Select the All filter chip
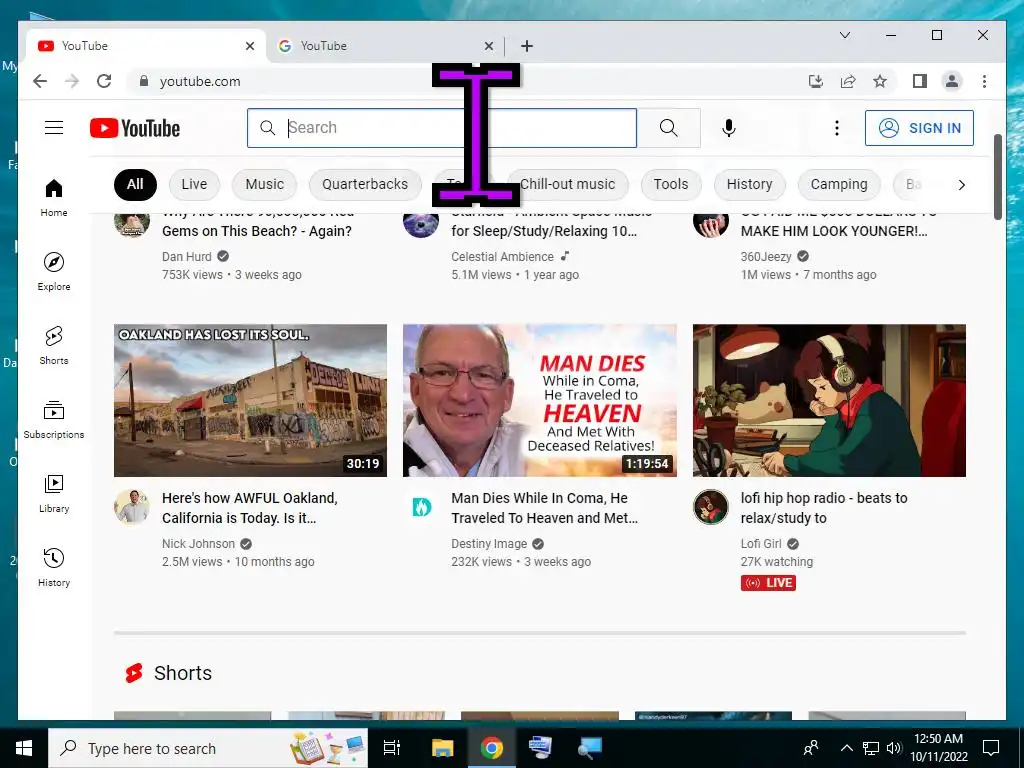Viewport: 1024px width, 768px height. click(x=135, y=184)
